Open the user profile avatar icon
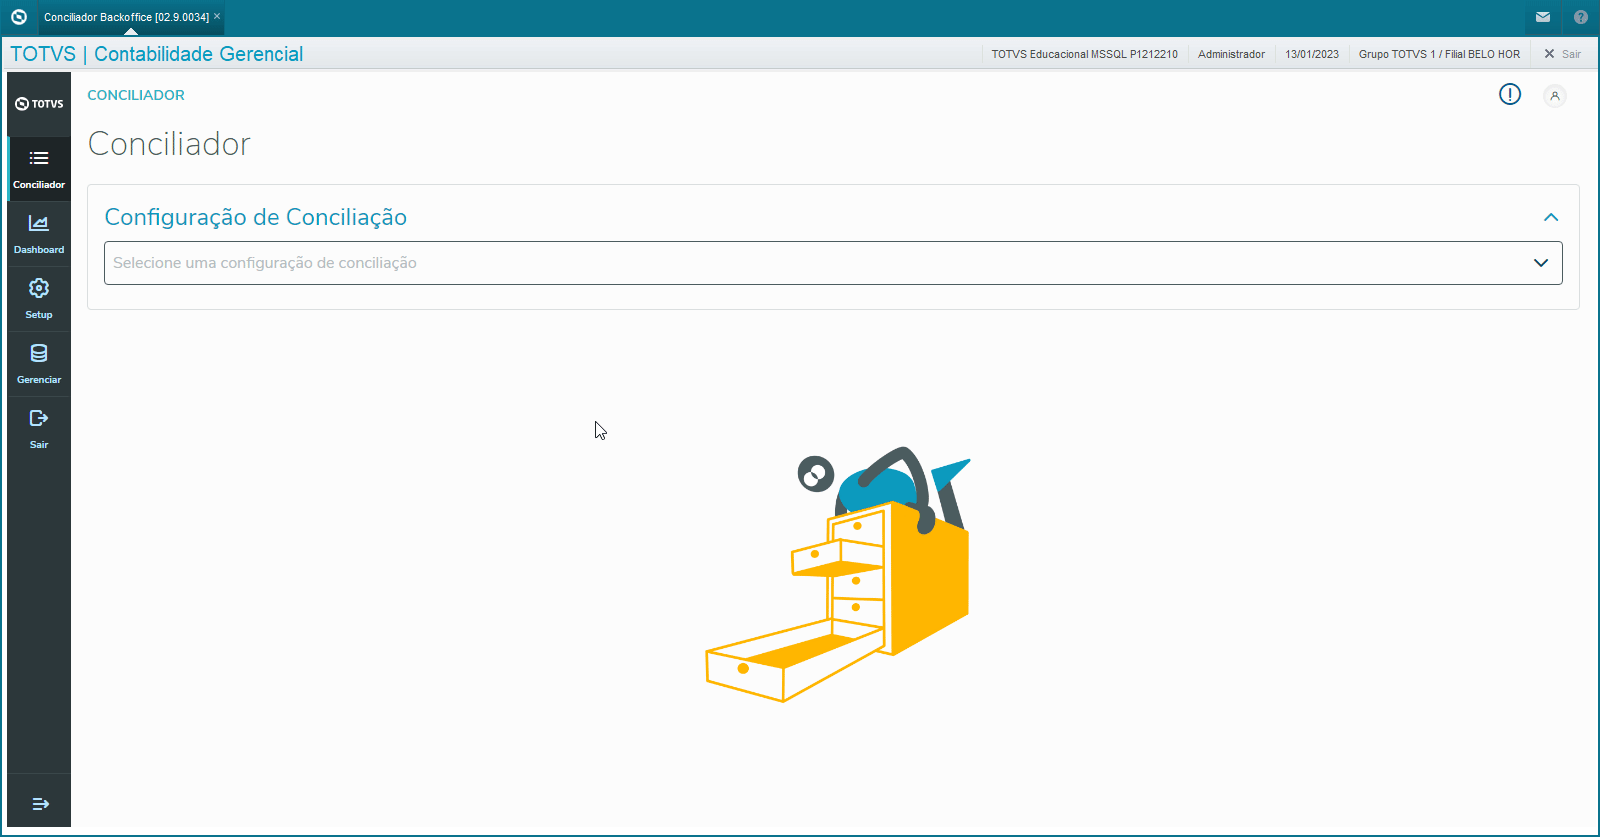The width and height of the screenshot is (1600, 837). [1555, 96]
